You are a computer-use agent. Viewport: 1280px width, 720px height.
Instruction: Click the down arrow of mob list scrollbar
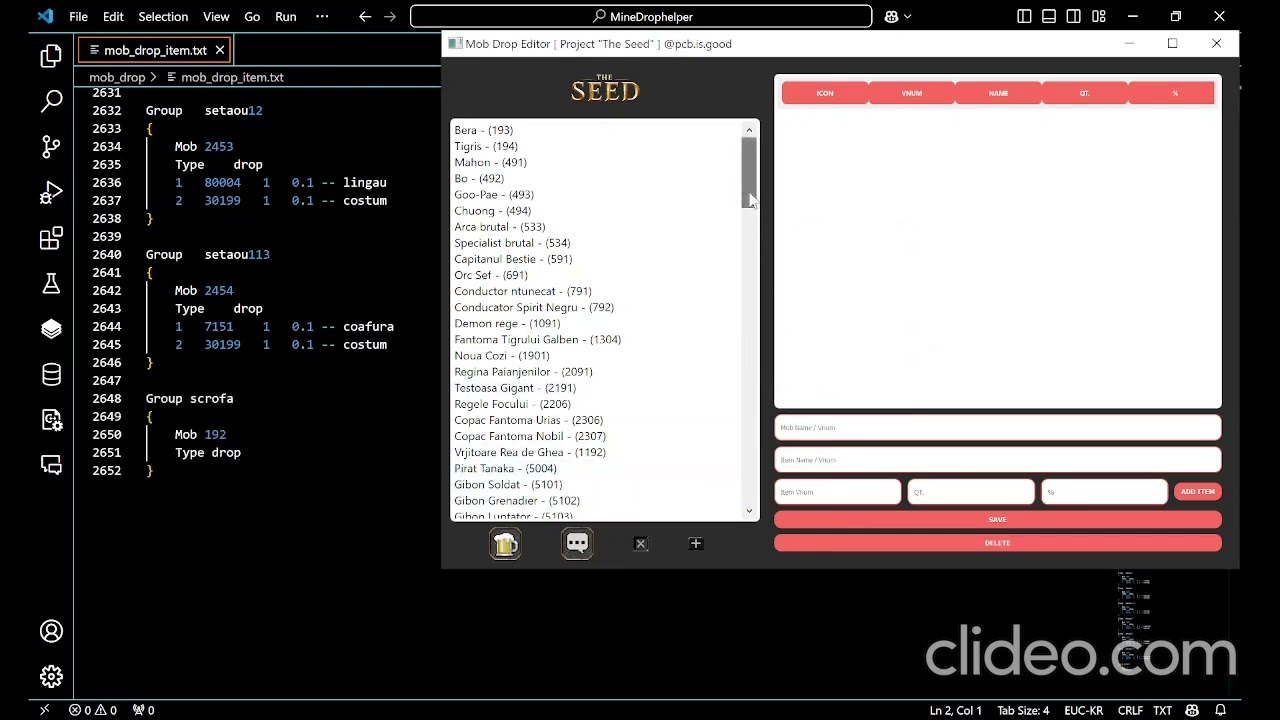point(749,511)
